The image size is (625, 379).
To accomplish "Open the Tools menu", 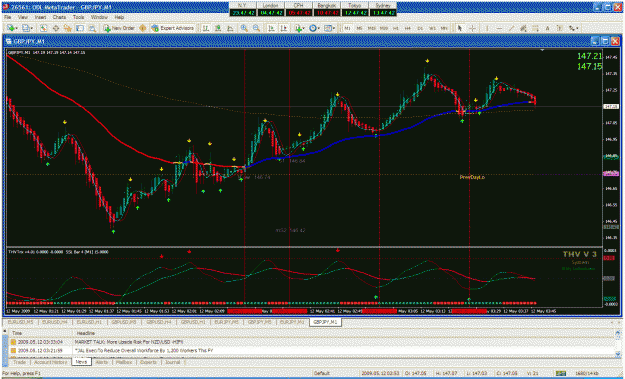I will tap(79, 18).
